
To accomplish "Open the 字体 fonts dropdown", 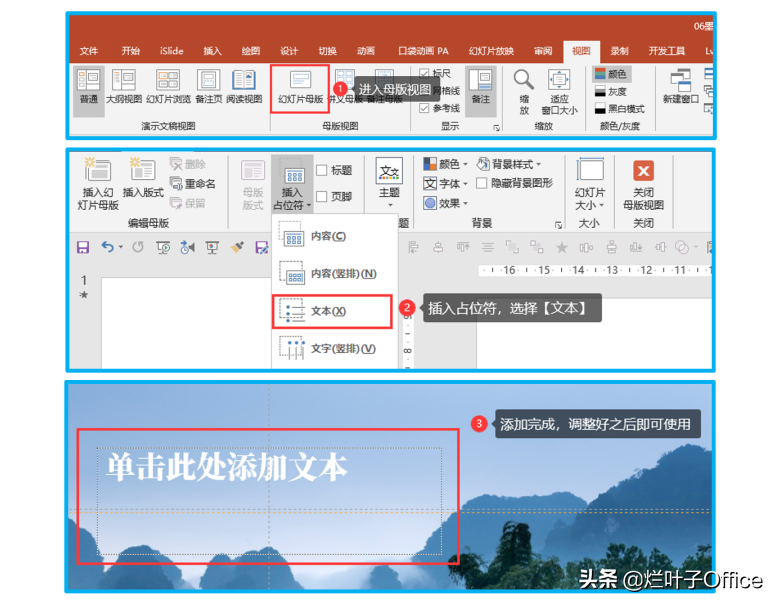I will (445, 184).
